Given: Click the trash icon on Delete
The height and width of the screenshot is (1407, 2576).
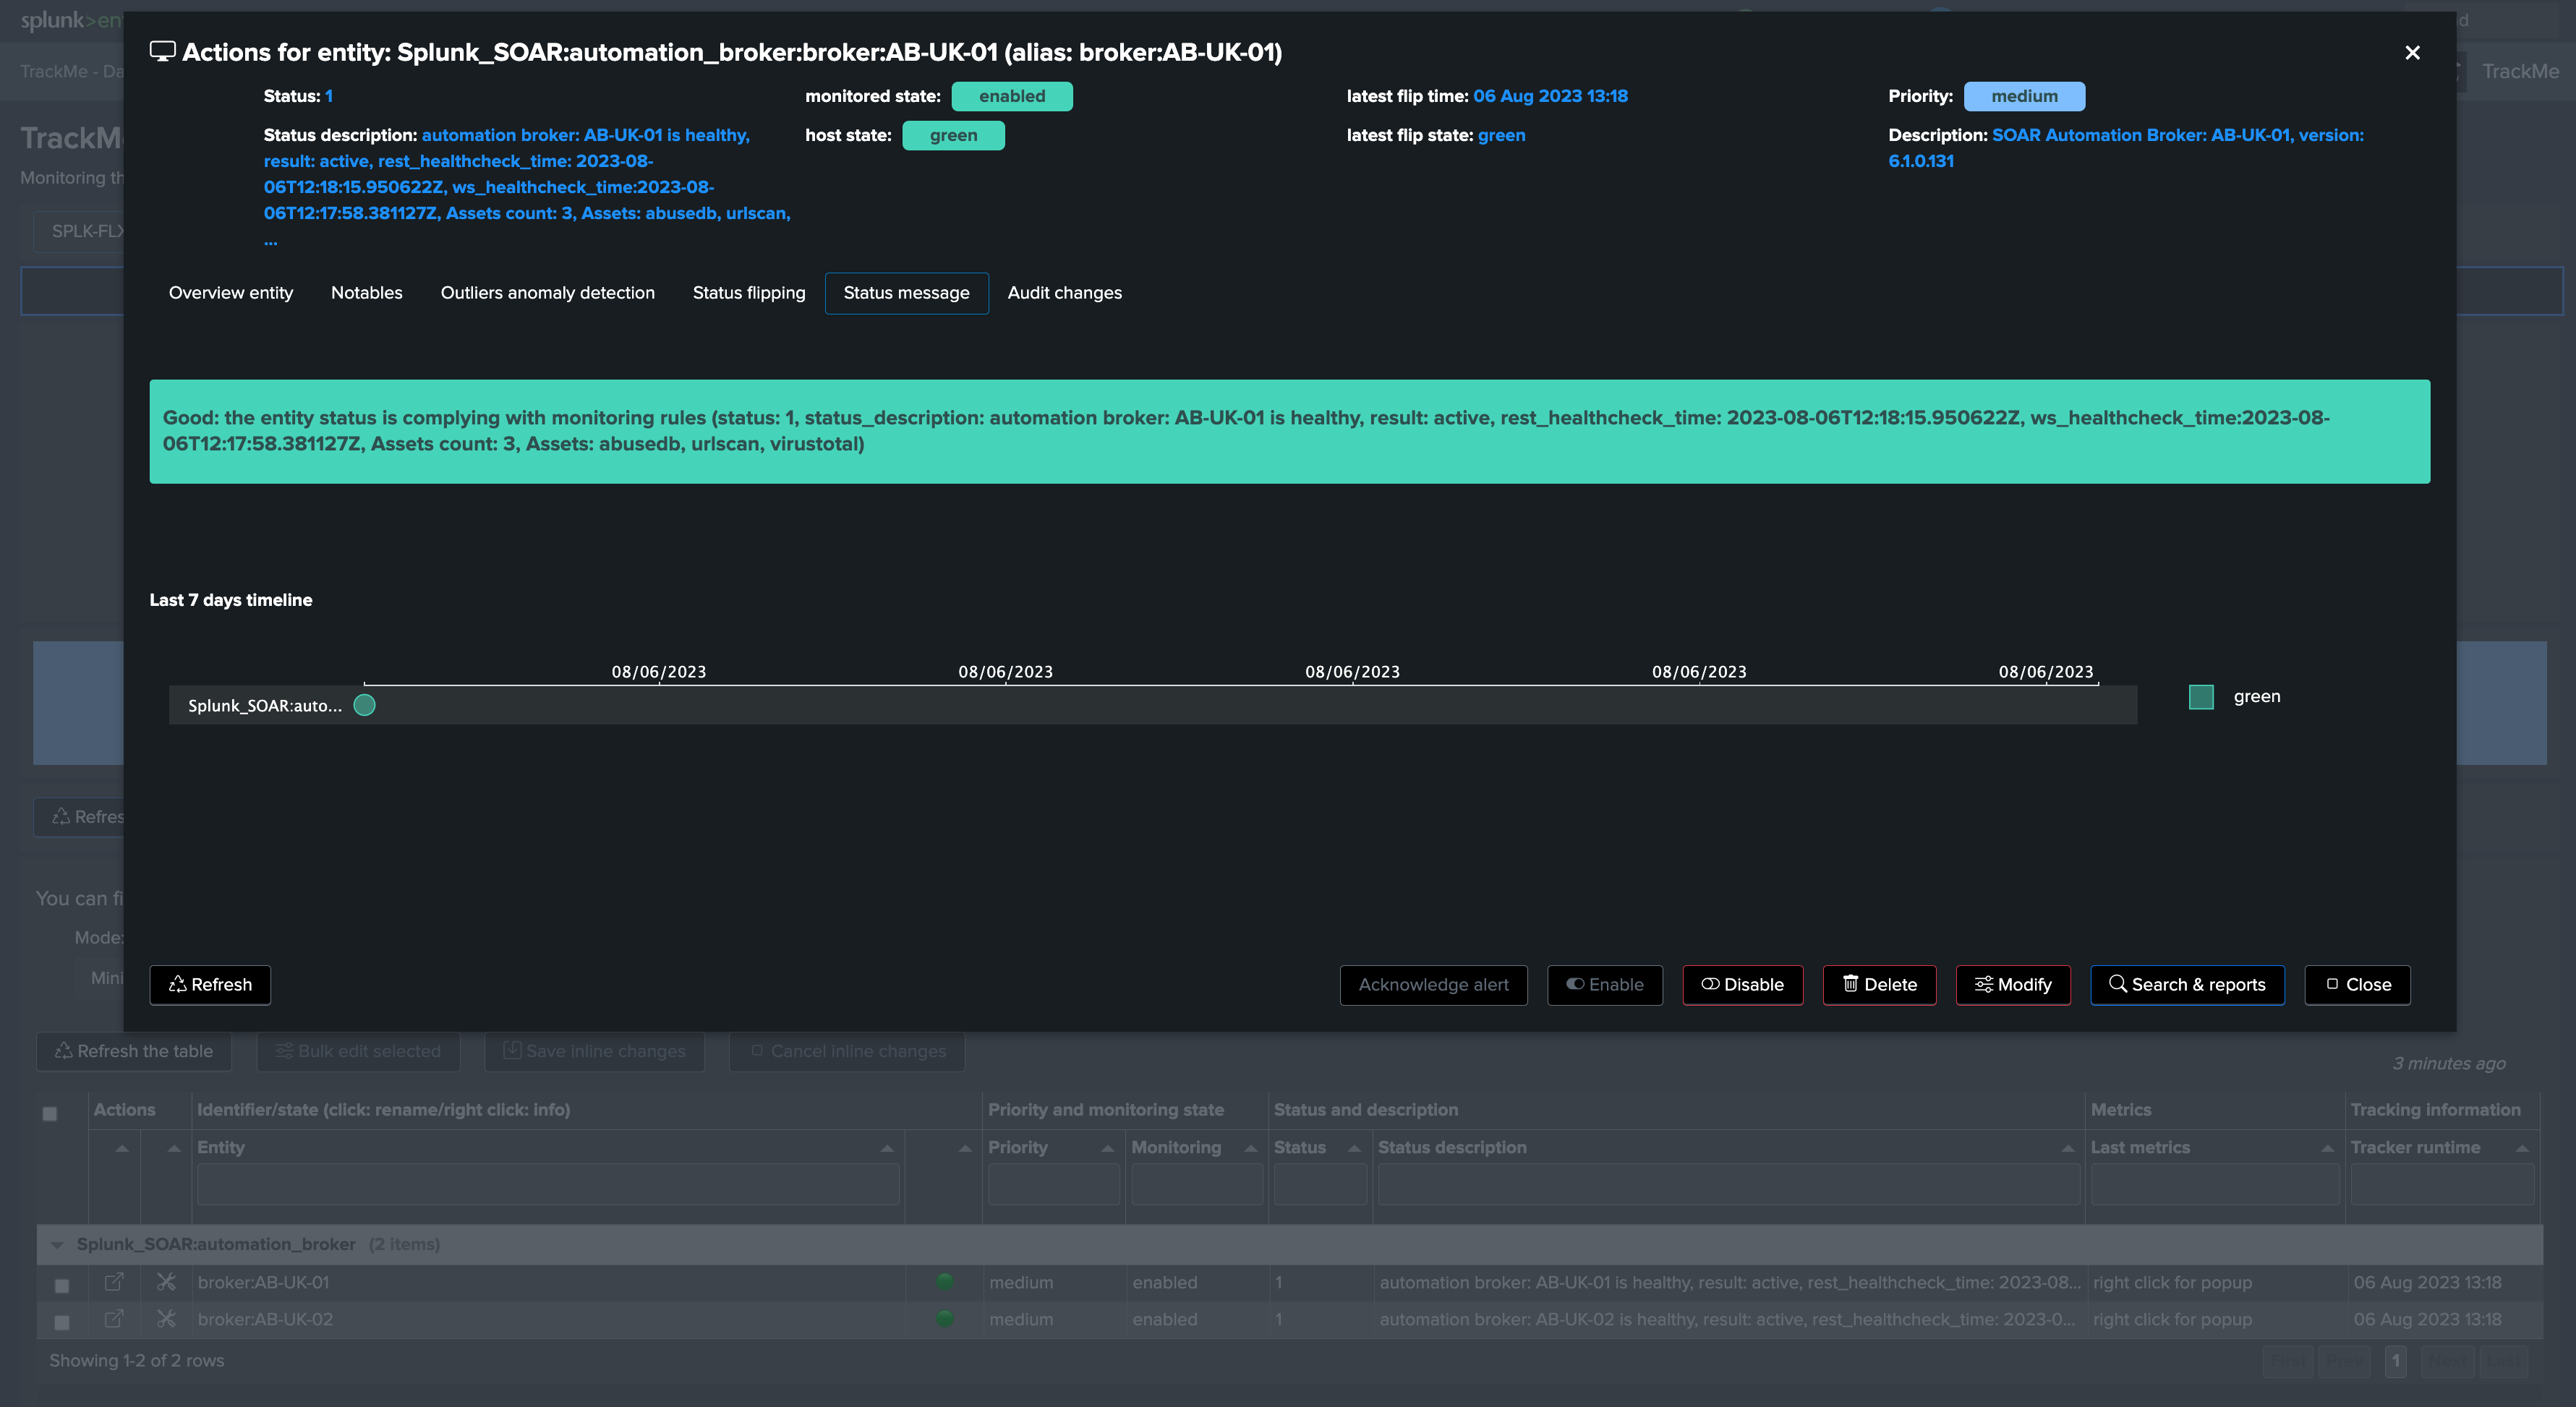Looking at the screenshot, I should click(1850, 984).
